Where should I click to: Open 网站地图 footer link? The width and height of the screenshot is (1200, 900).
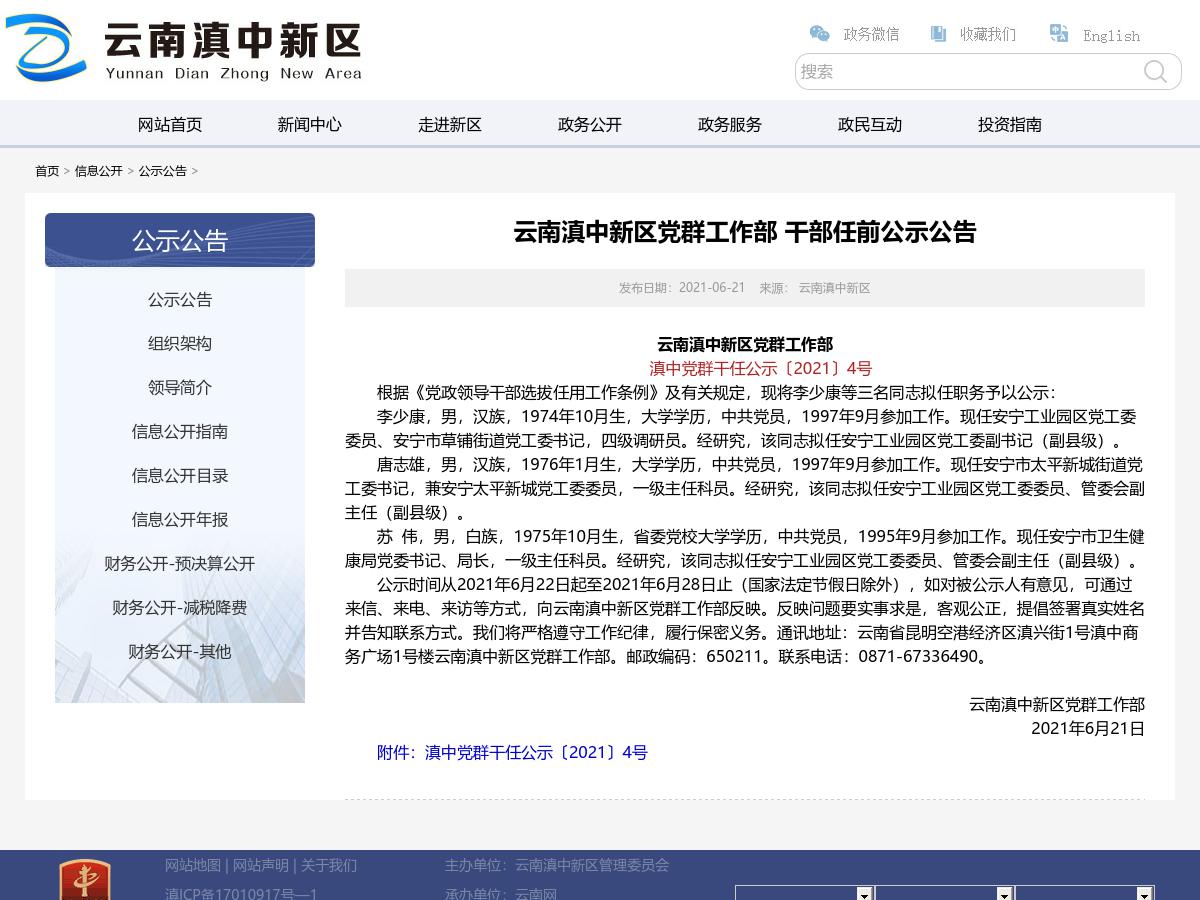pos(193,866)
